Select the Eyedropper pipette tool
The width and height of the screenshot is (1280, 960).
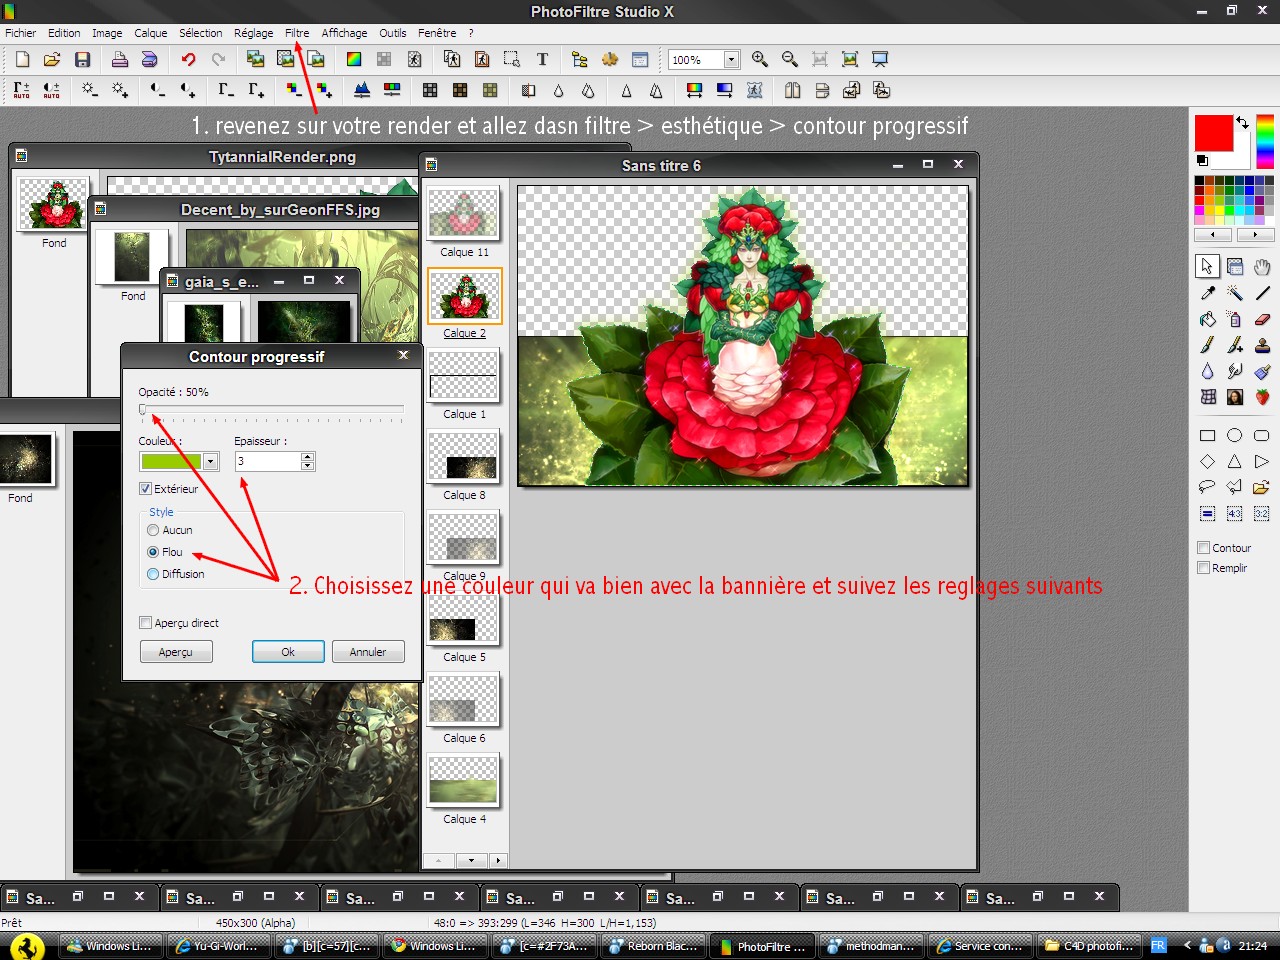pyautogui.click(x=1207, y=293)
